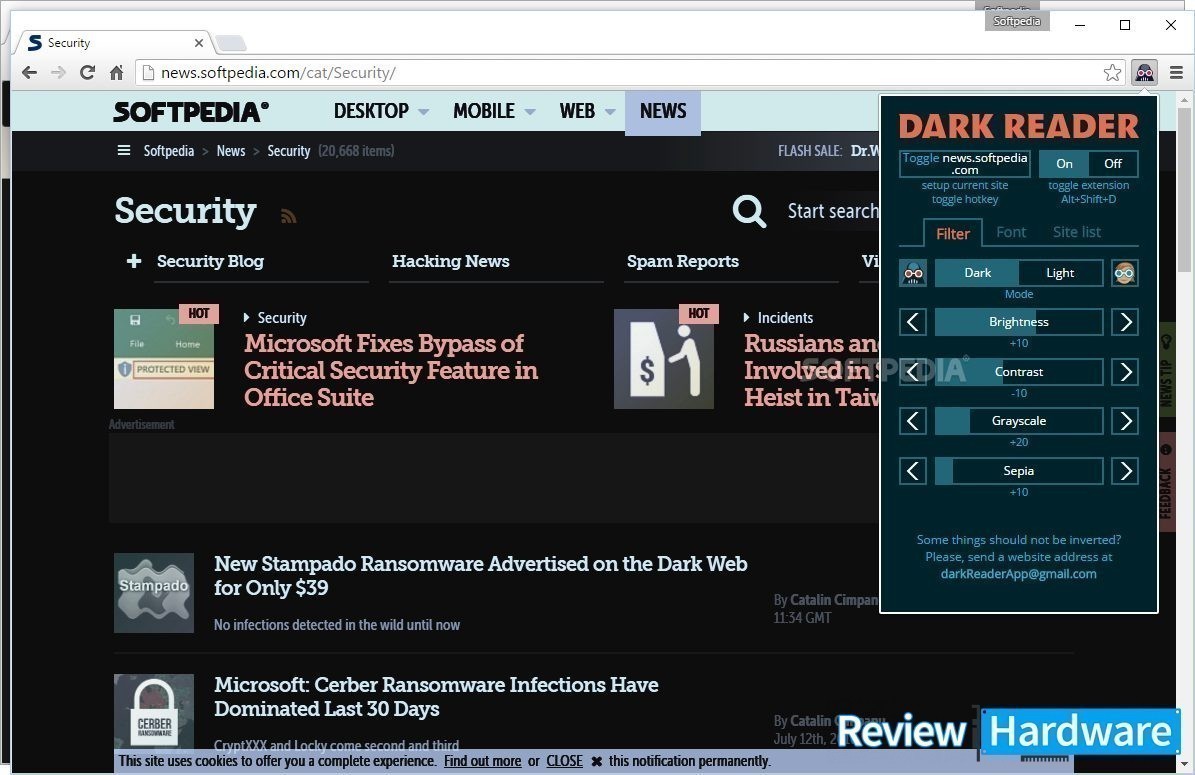Decrease Contrast with left arrow
Image resolution: width=1195 pixels, height=775 pixels.
[913, 372]
